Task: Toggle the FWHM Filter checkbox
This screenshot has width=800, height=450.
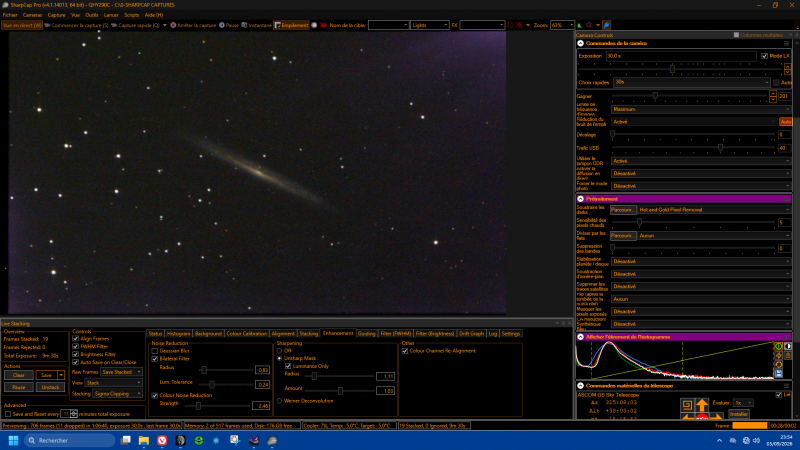Action: click(76, 346)
